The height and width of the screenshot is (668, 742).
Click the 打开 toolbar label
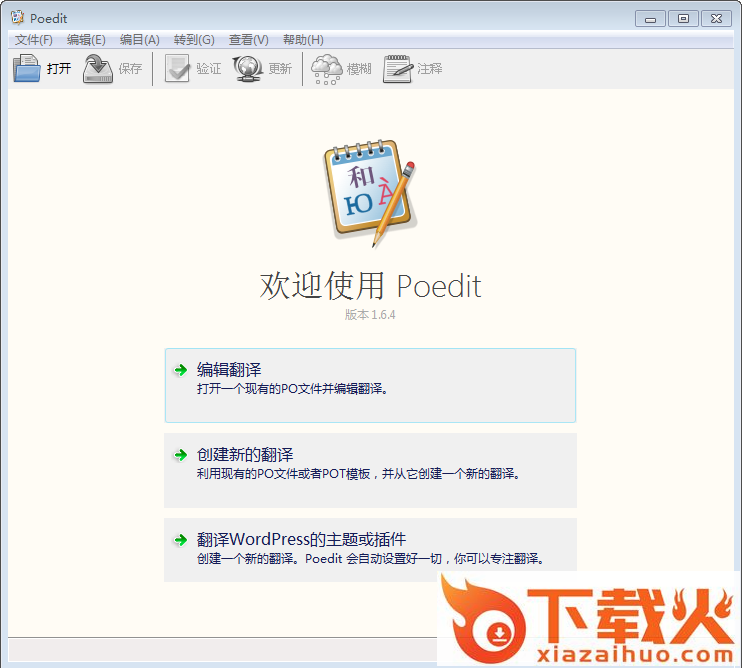59,69
